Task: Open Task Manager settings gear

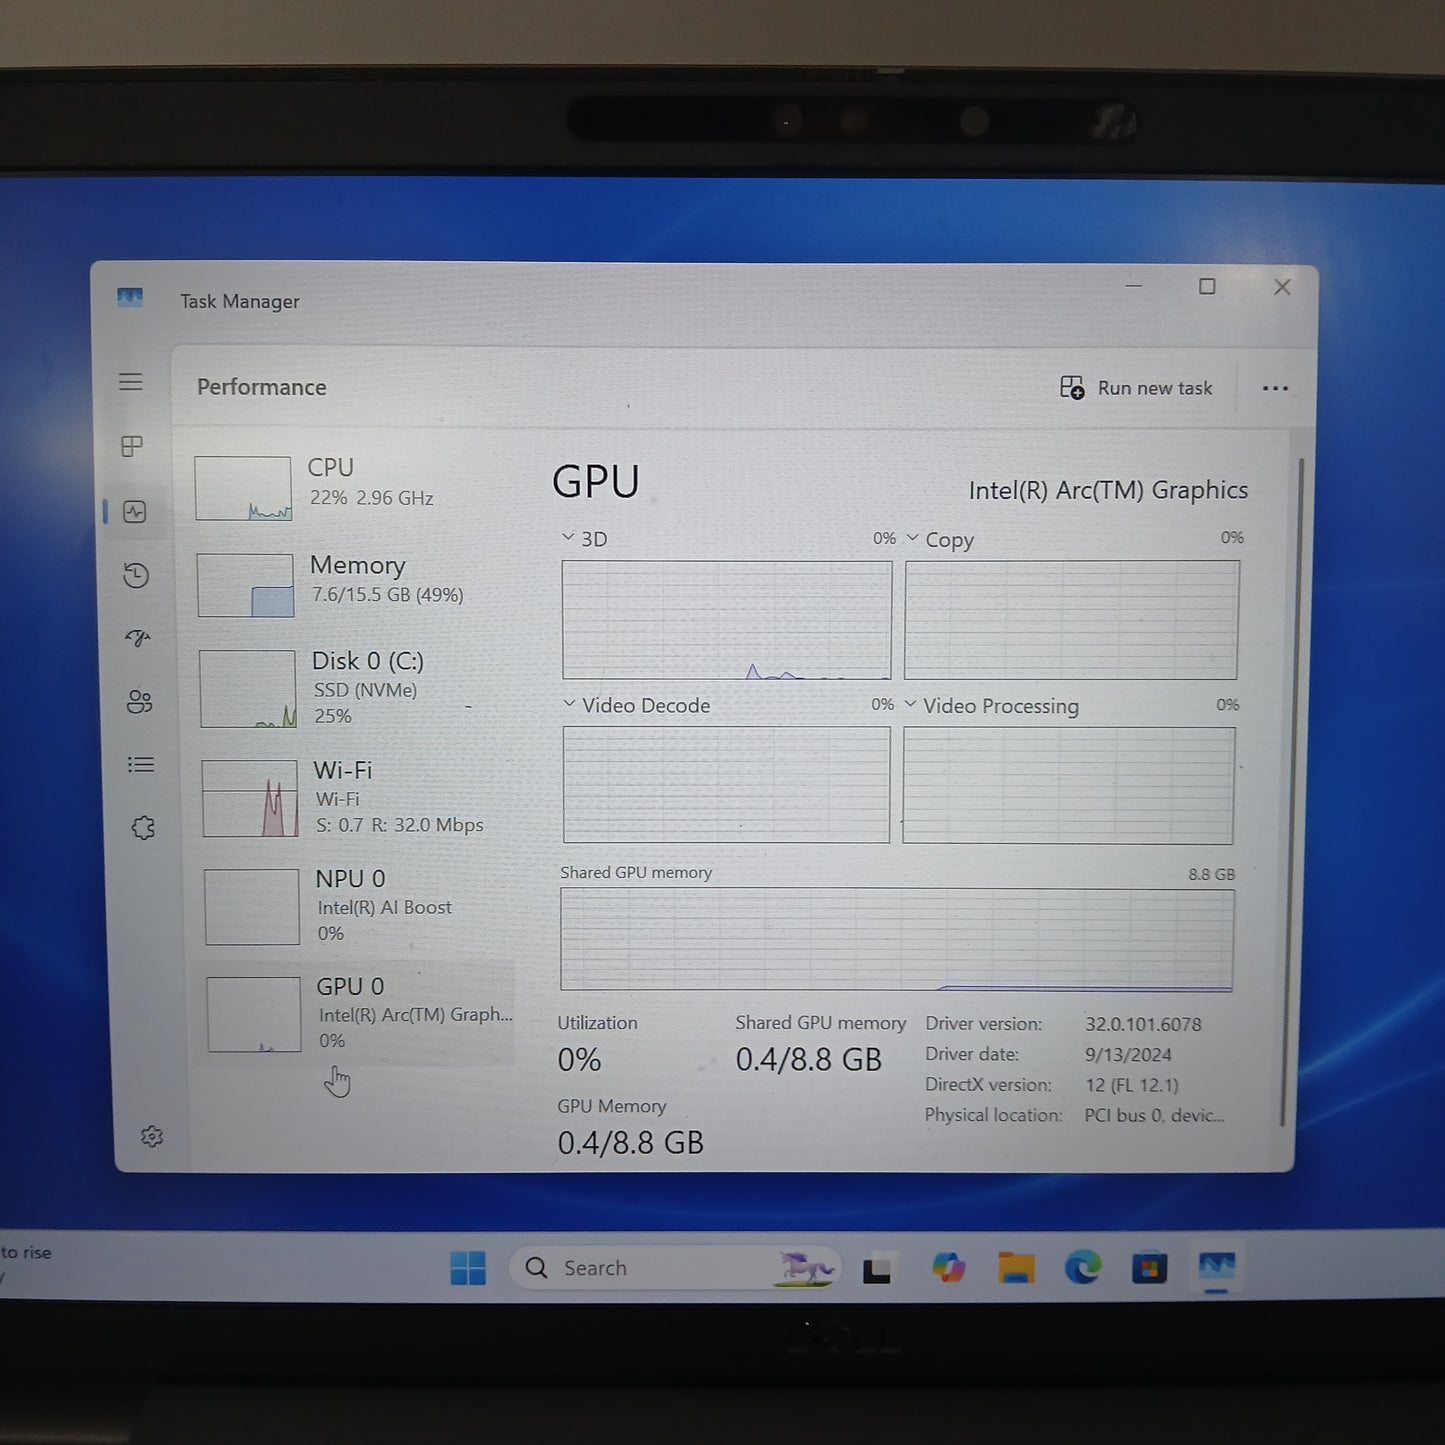Action: 152,1137
